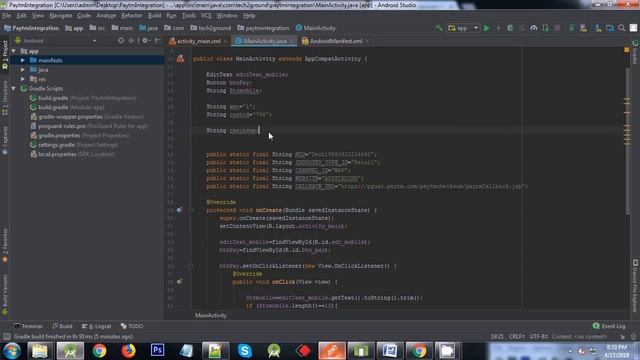Toggle the Gradle tool window on right edge
The height and width of the screenshot is (360, 640).
point(635,51)
